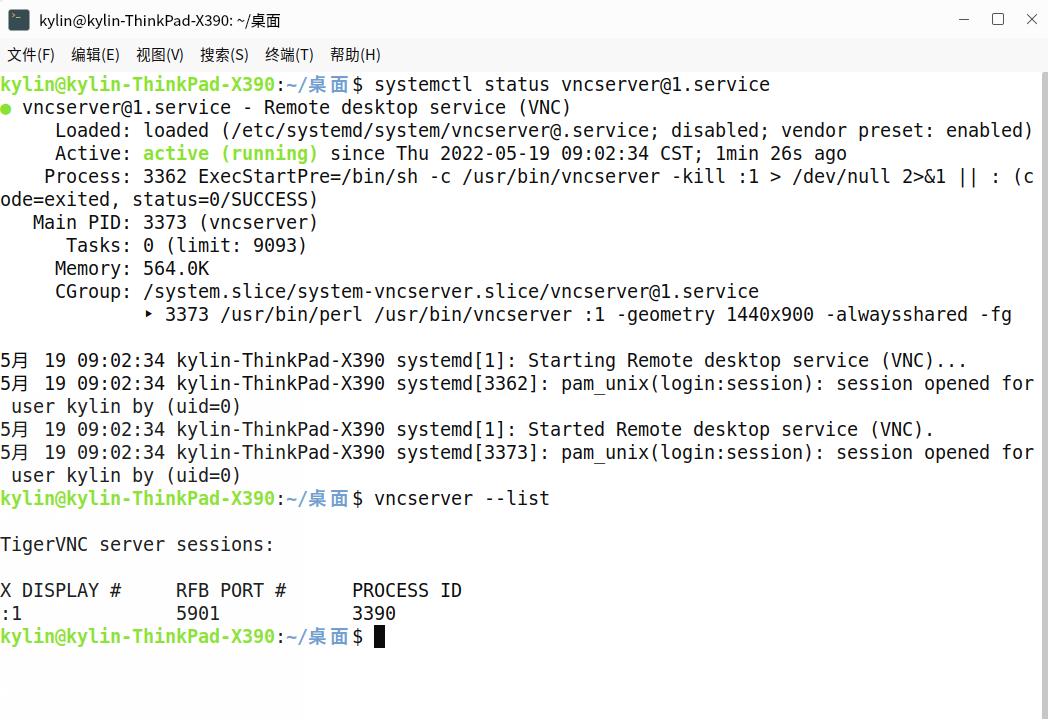Click the "vncserver --list" command text

tap(462, 499)
